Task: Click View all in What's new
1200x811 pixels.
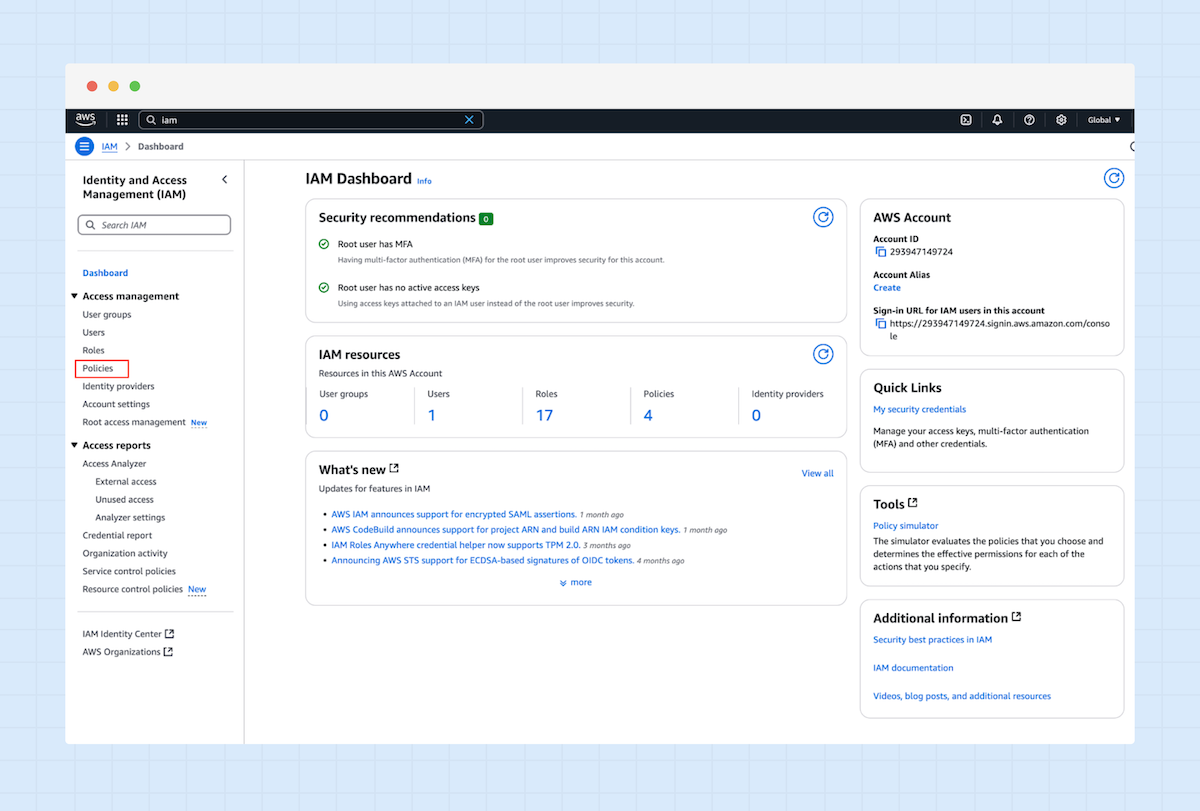Action: pyautogui.click(x=818, y=474)
